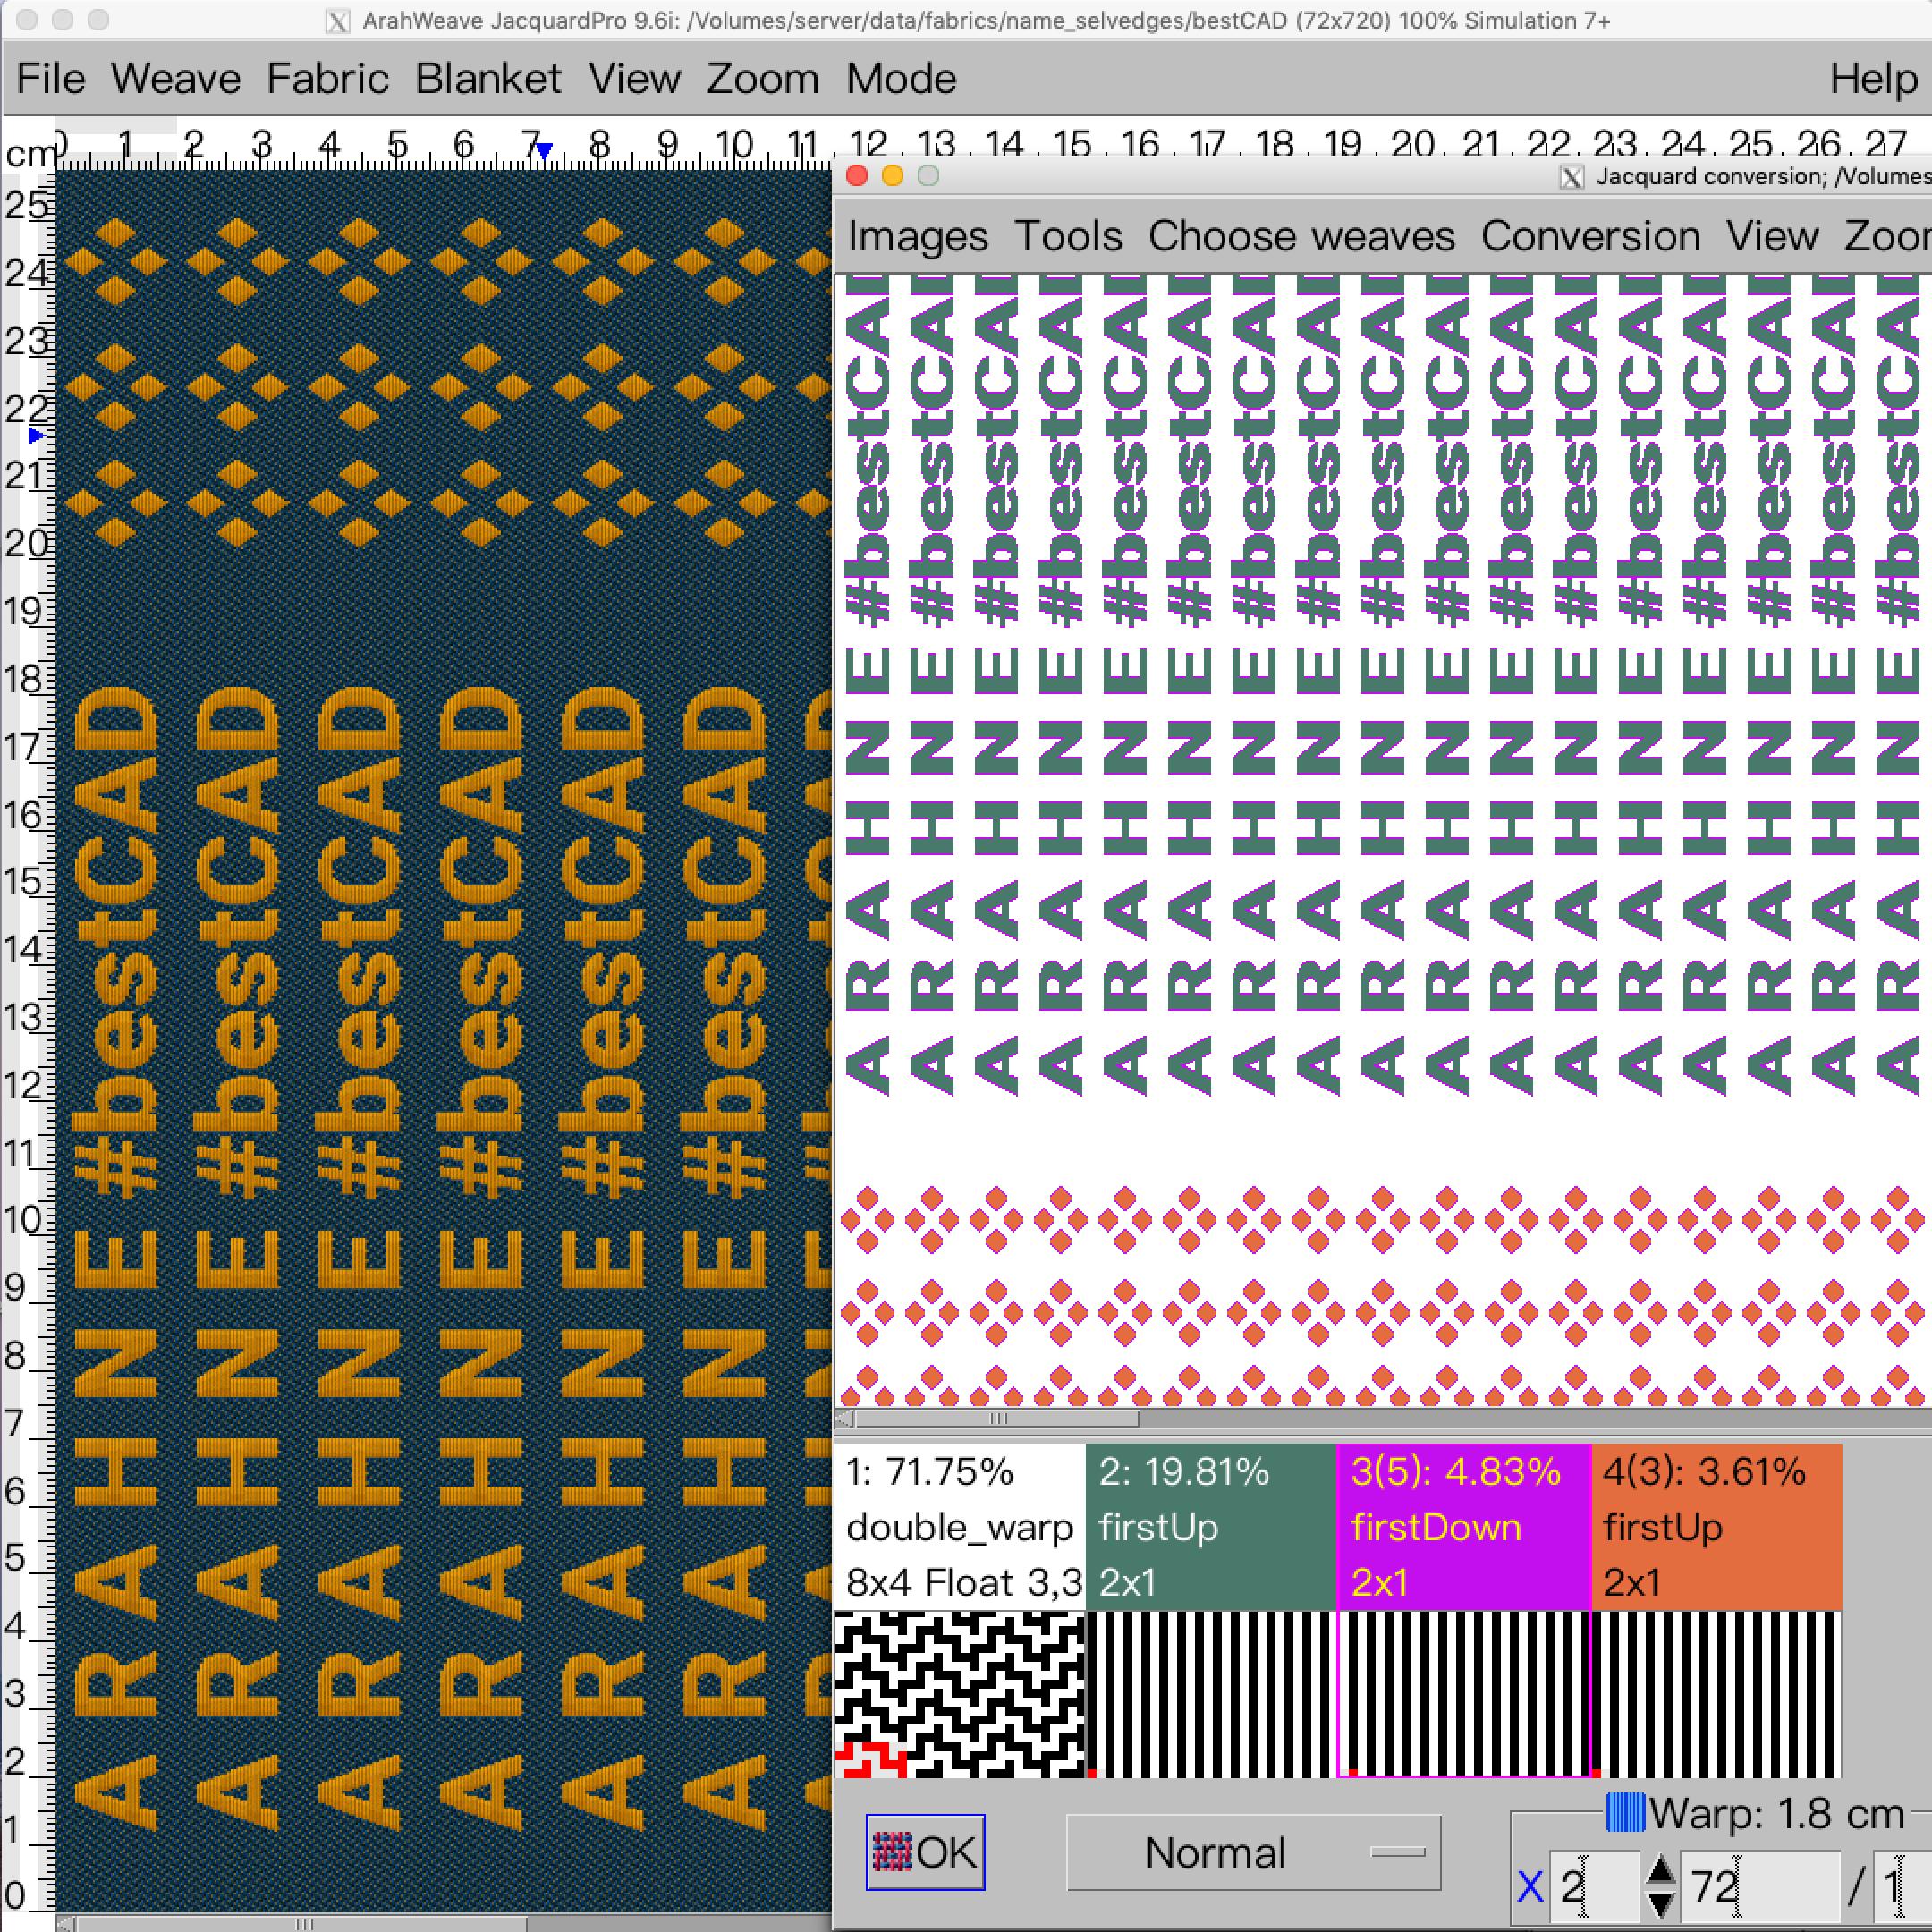
Task: Open Images menu in Jacquard conversion
Action: [x=918, y=236]
